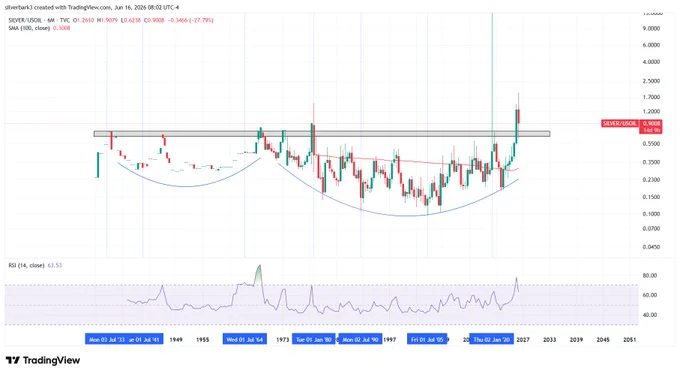The image size is (680, 374).
Task: Click the 0.1000 price axis label
Action: pos(651,214)
